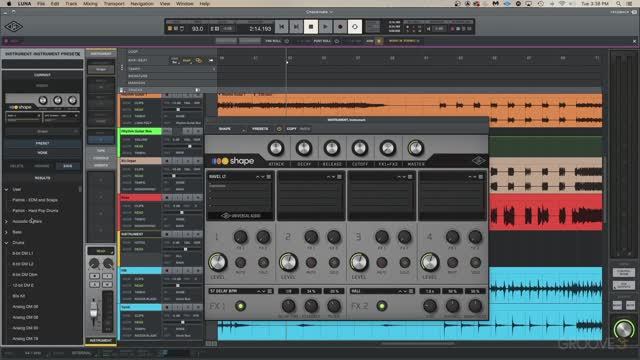Screen dimensions: 640x360
Task: Click the layer 4 FX 2 send knob
Action: click(475, 237)
